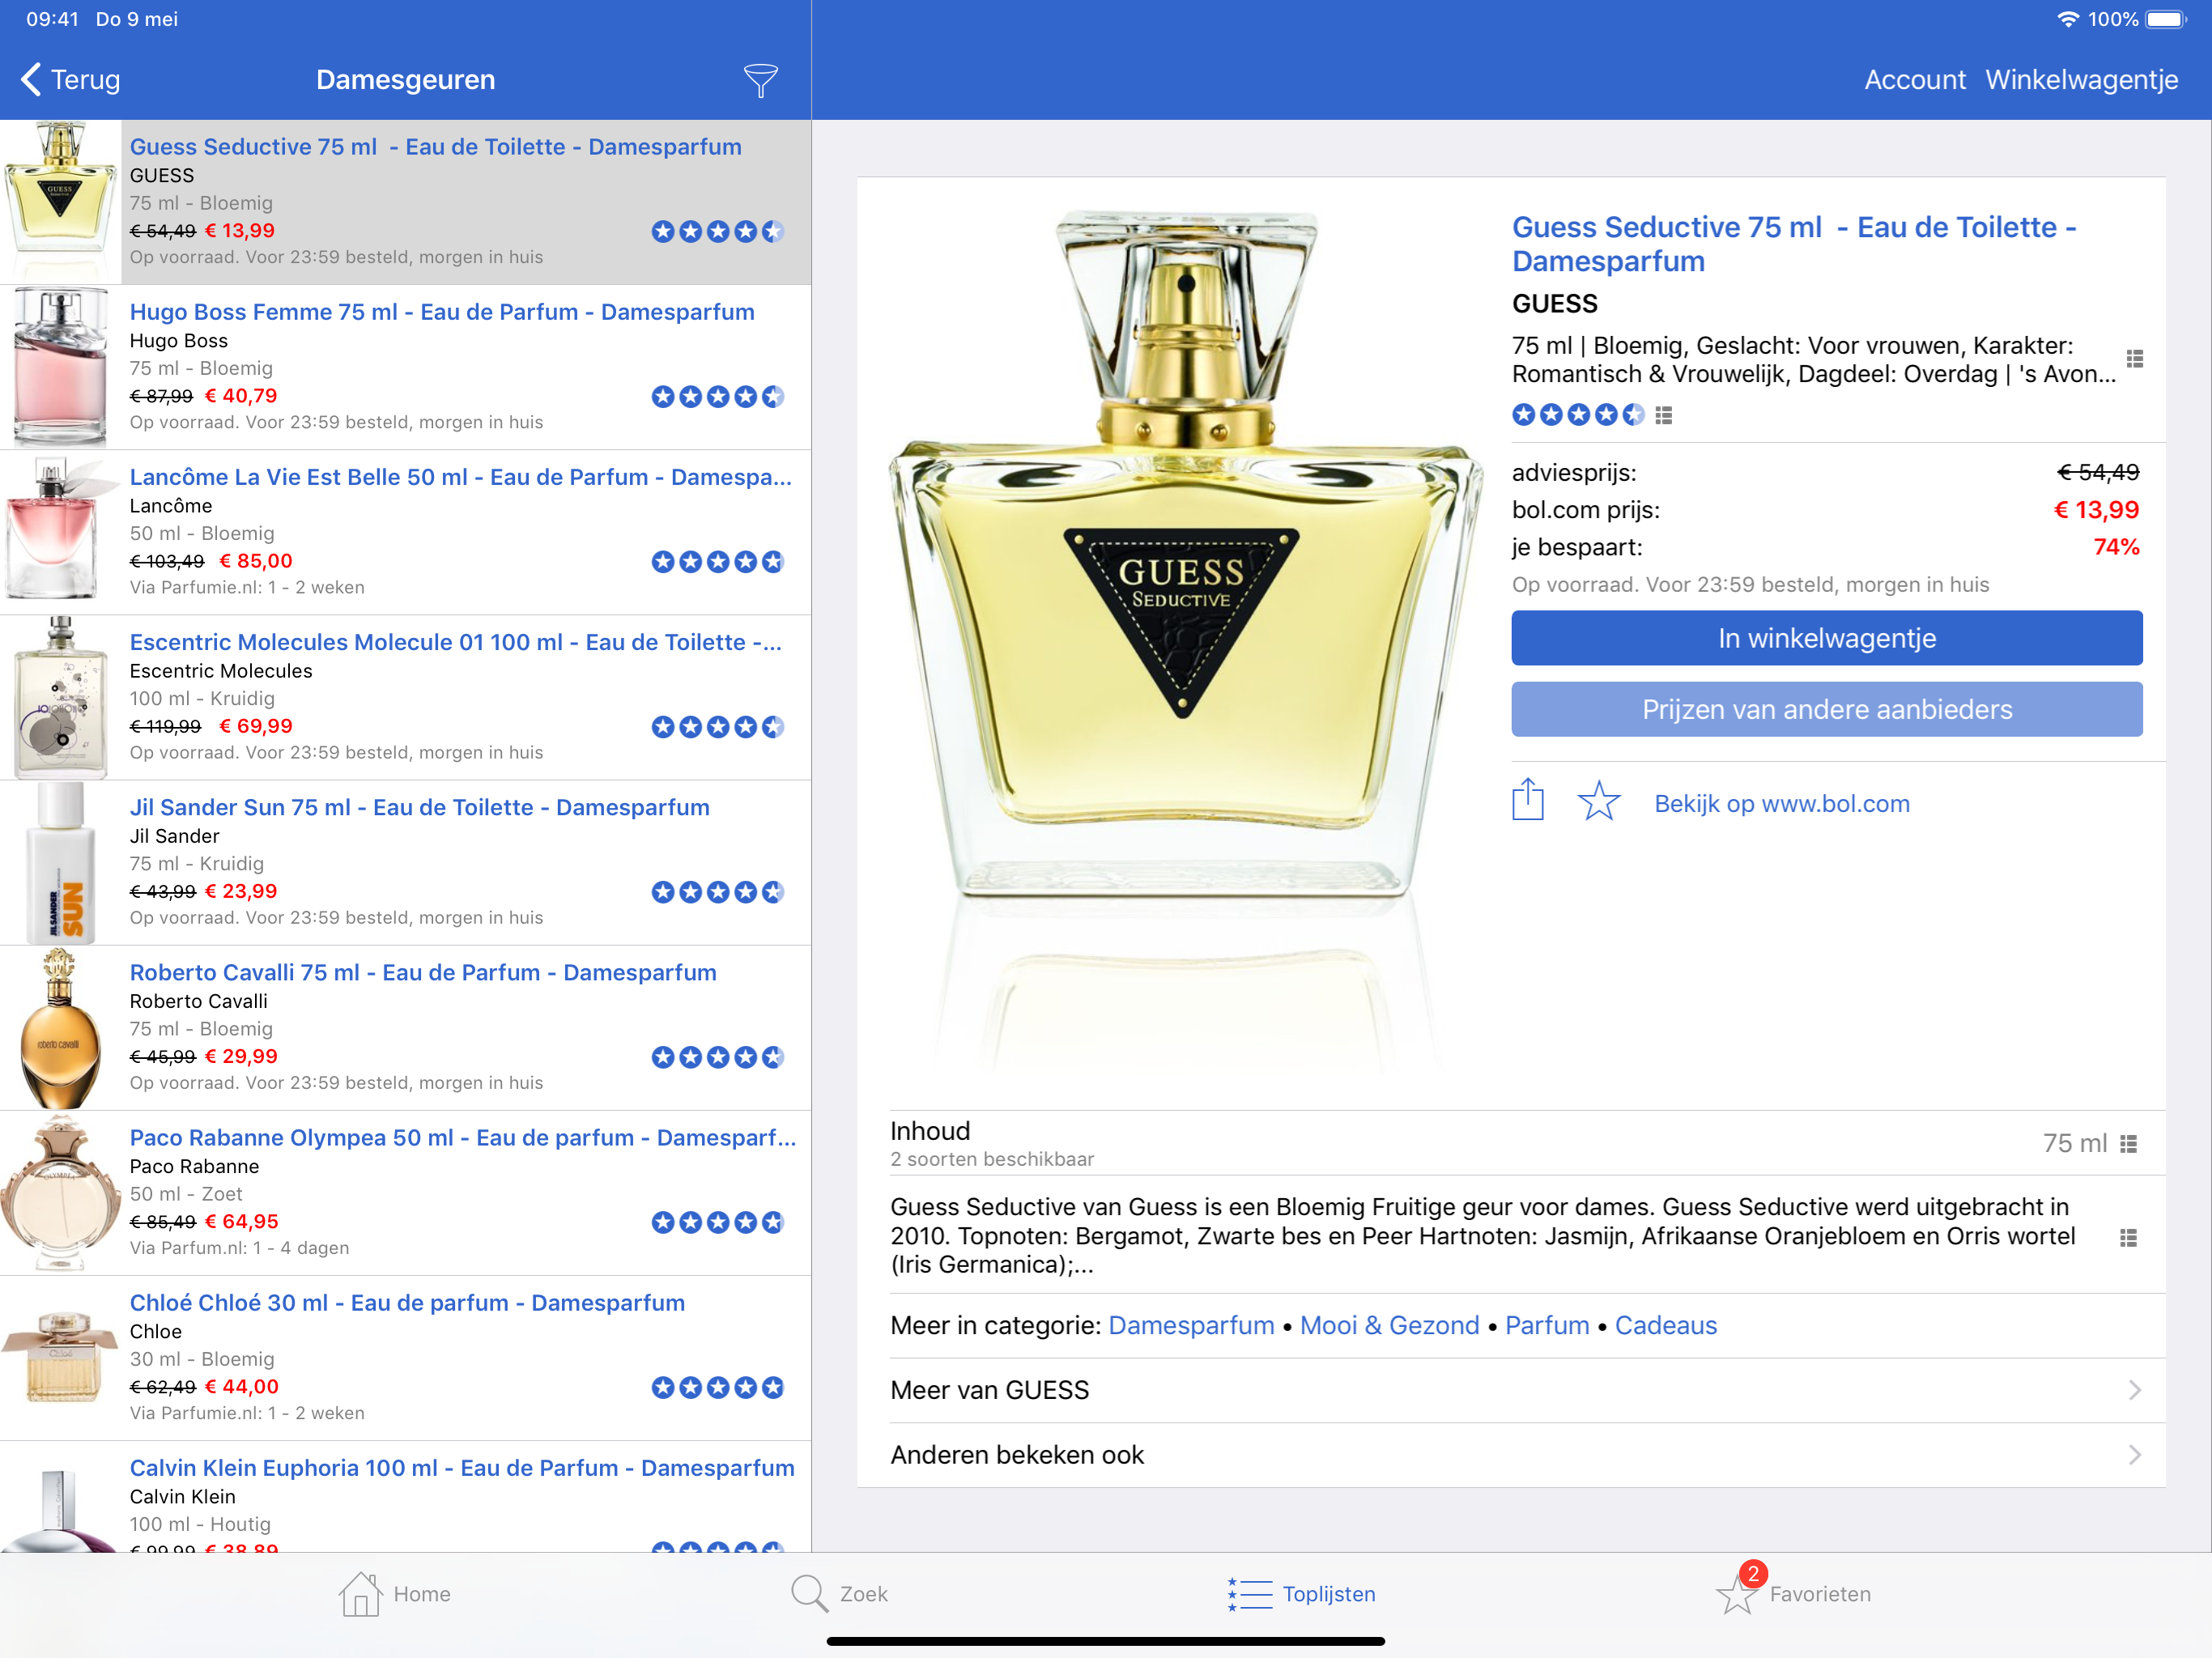Open the Parfum category link
This screenshot has width=2212, height=1658.
[1547, 1325]
